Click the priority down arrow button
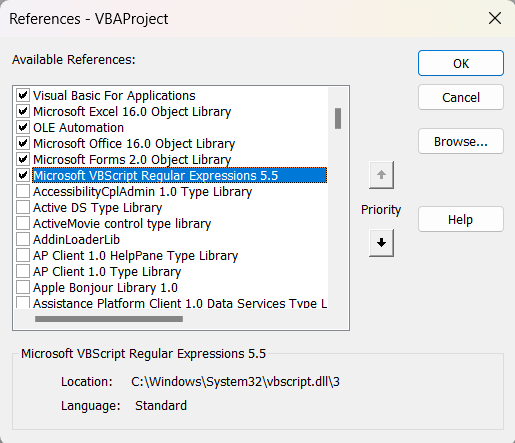515x443 pixels. [x=381, y=243]
